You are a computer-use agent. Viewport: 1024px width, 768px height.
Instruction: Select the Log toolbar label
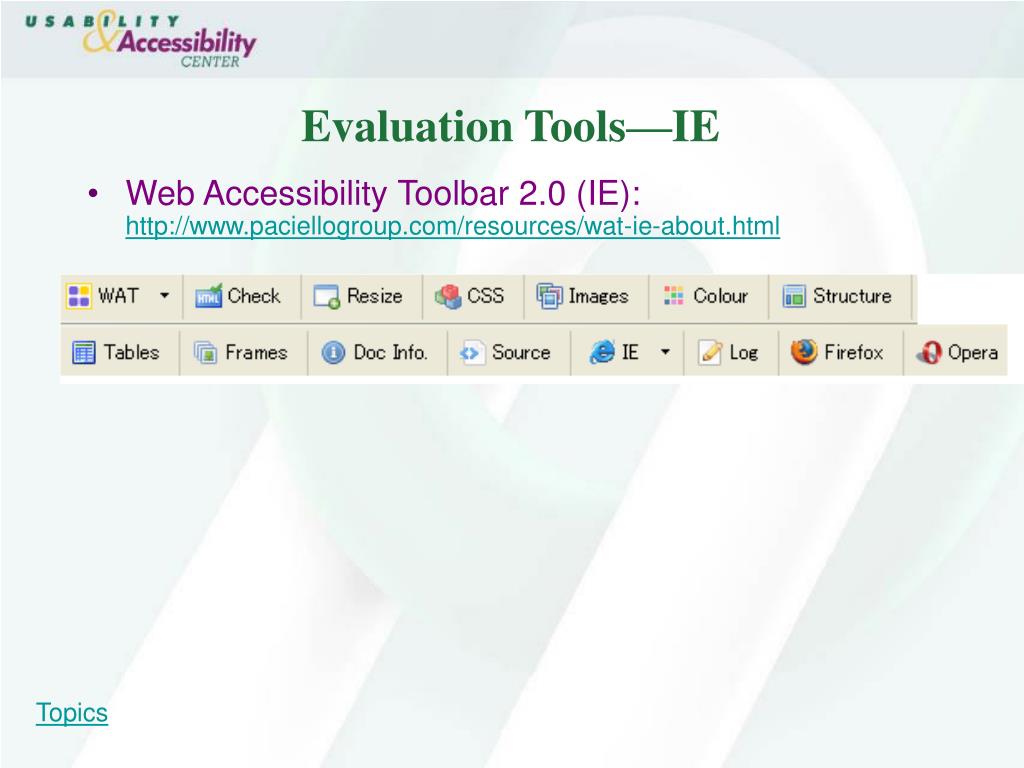coord(743,353)
